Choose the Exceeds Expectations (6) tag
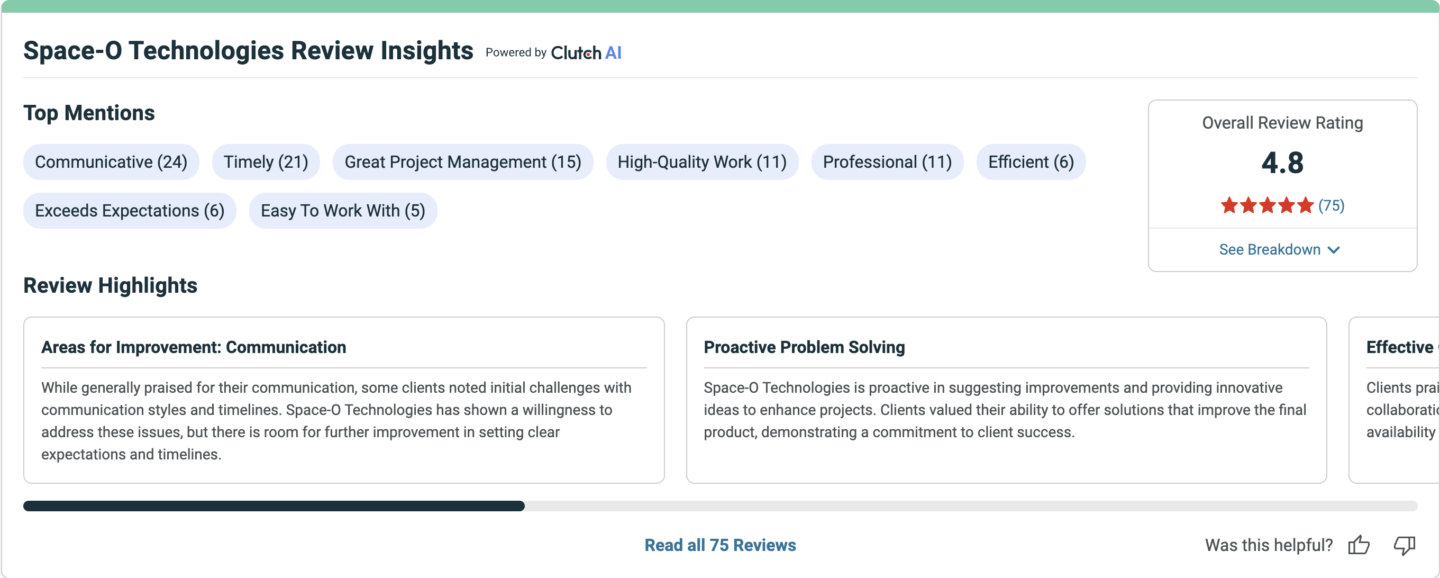 (x=130, y=211)
